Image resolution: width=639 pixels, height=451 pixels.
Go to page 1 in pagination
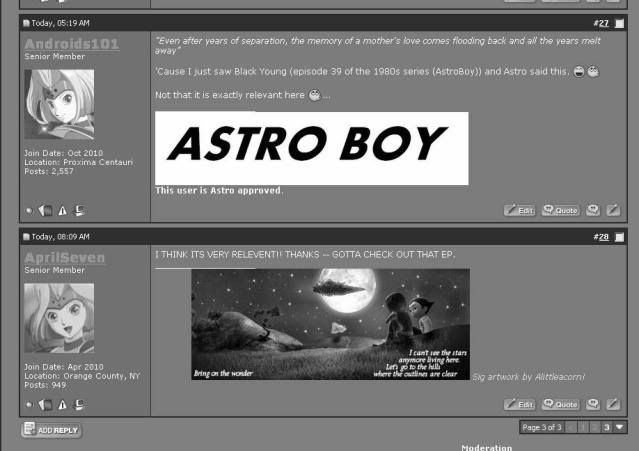tap(583, 427)
